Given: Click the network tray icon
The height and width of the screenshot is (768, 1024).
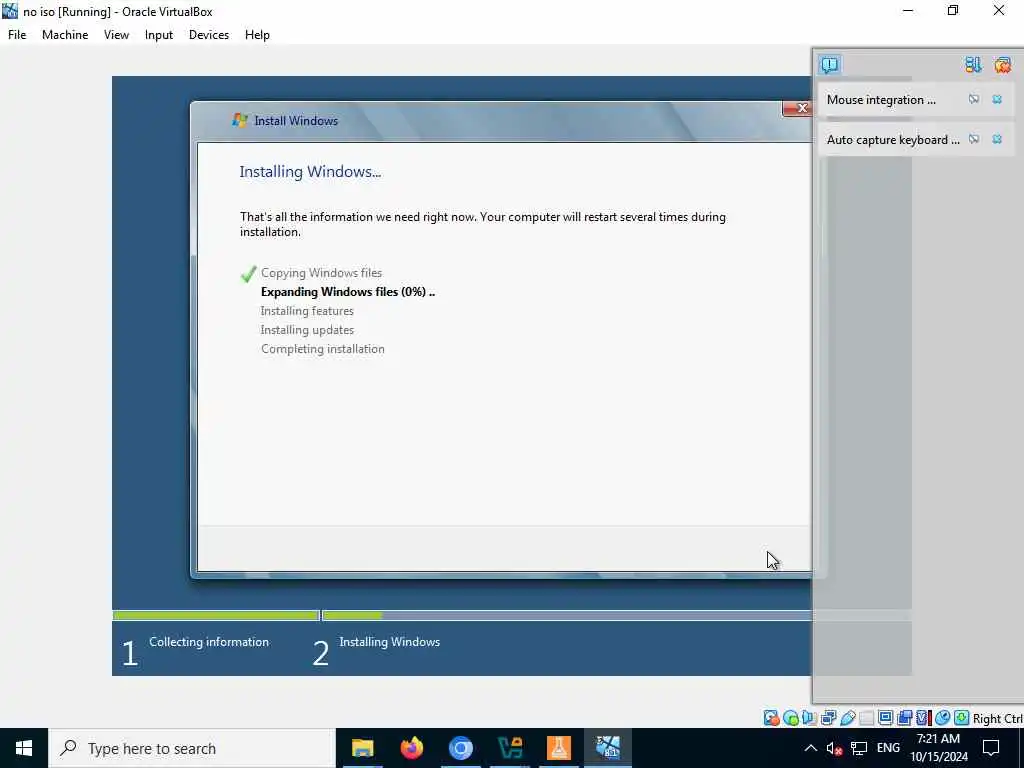Looking at the screenshot, I should [x=859, y=748].
